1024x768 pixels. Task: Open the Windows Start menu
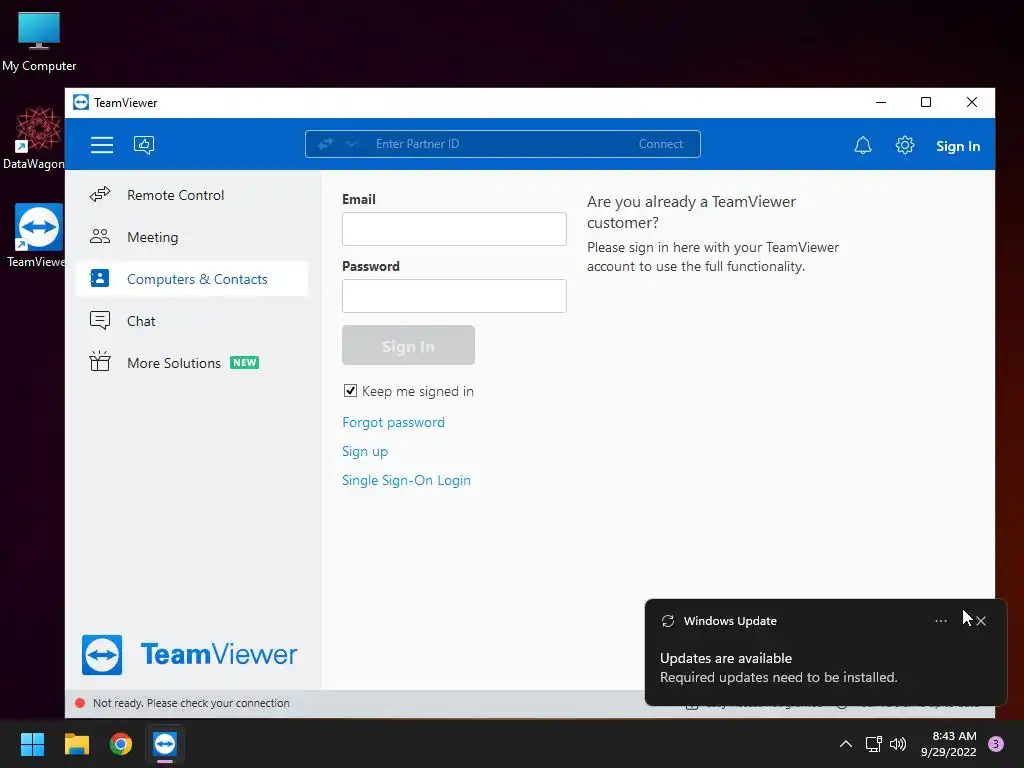point(32,744)
